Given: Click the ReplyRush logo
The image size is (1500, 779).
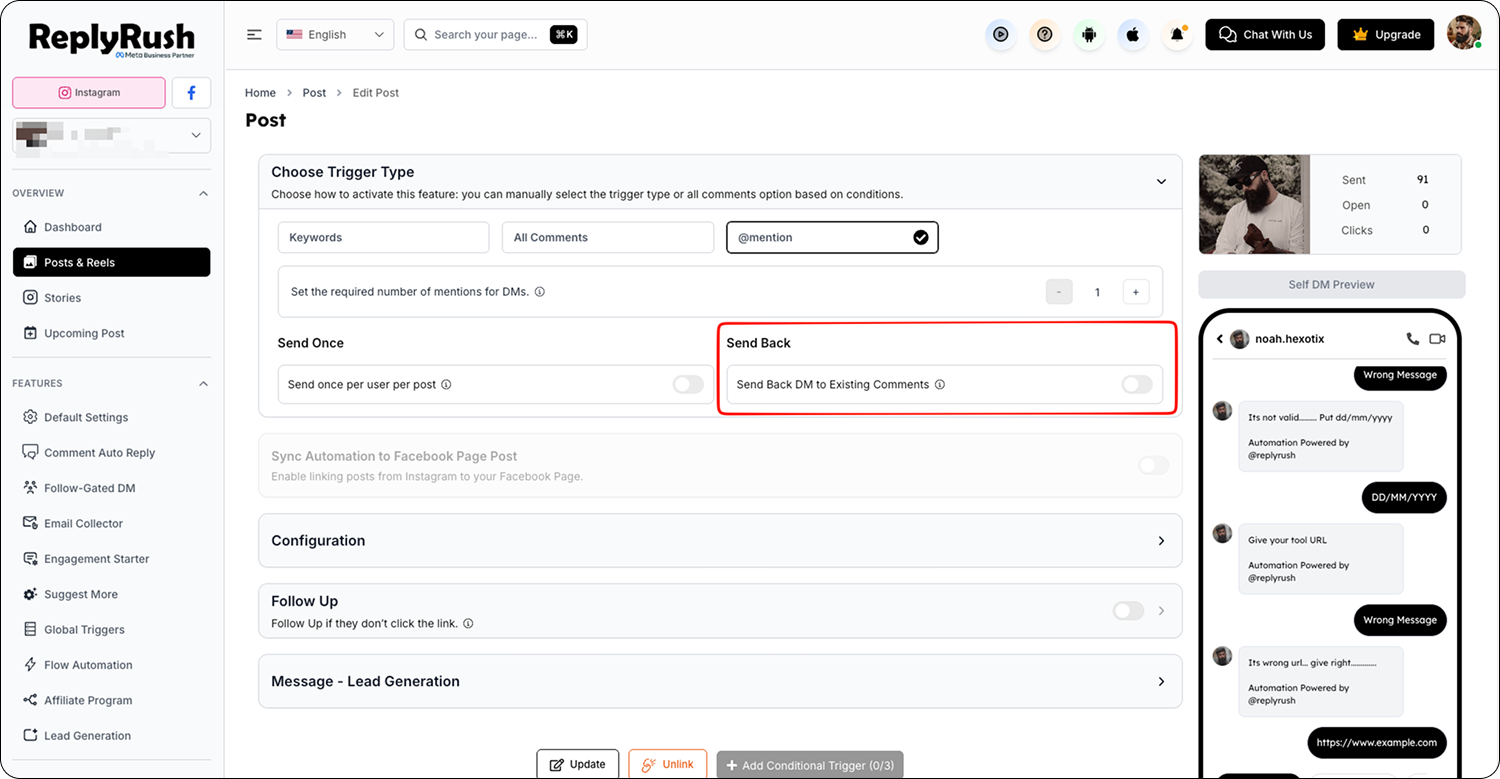Looking at the screenshot, I should click(x=112, y=39).
